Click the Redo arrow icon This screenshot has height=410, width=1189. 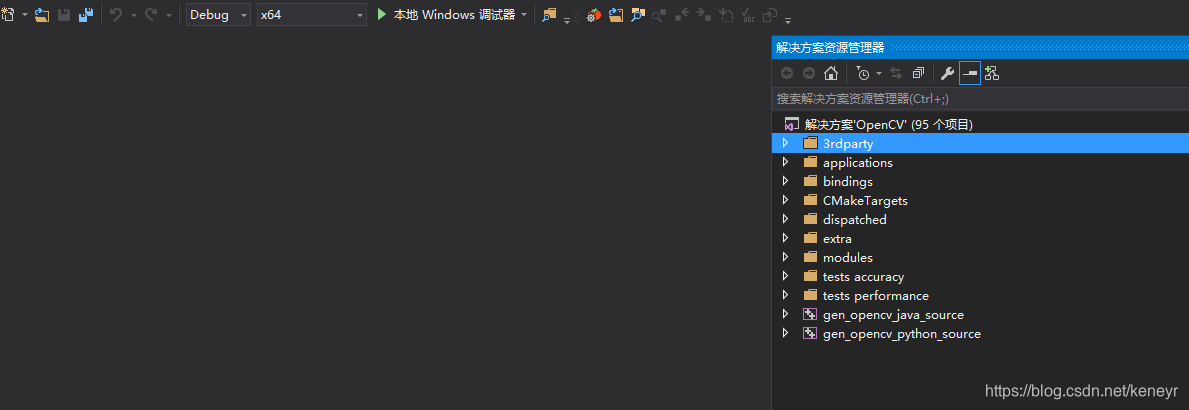click(151, 14)
